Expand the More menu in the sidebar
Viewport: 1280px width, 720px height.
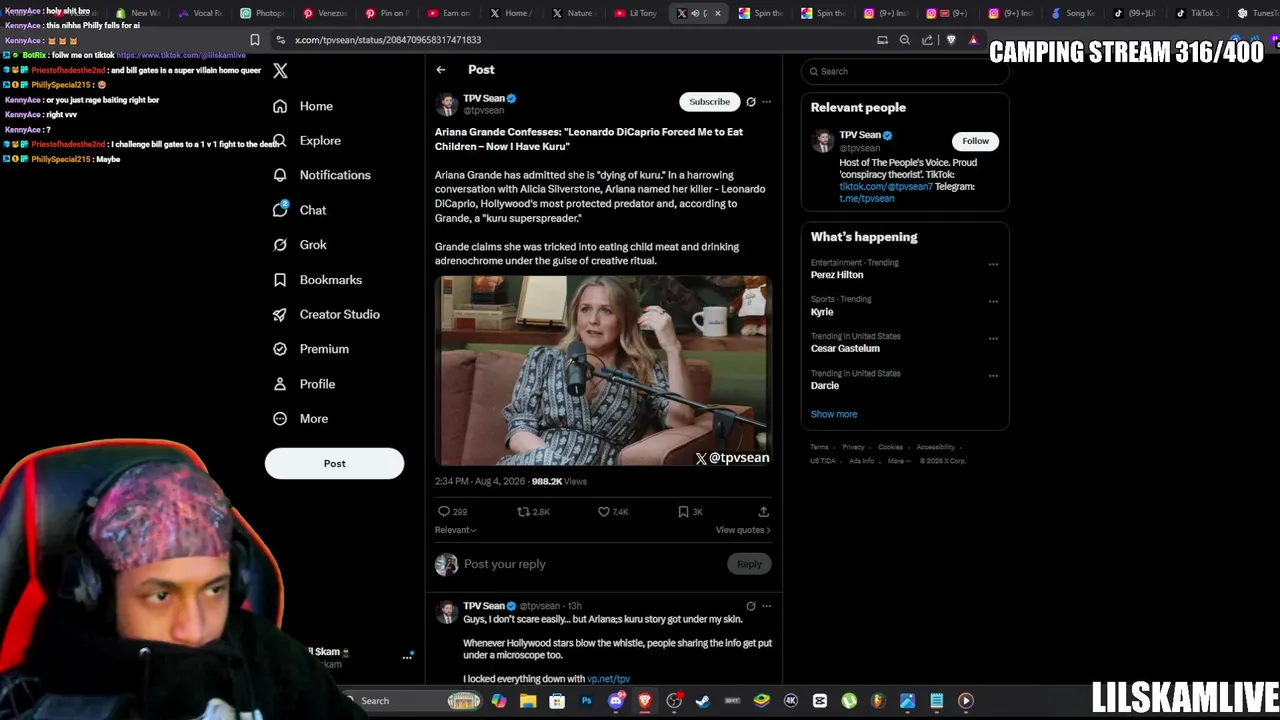point(300,419)
